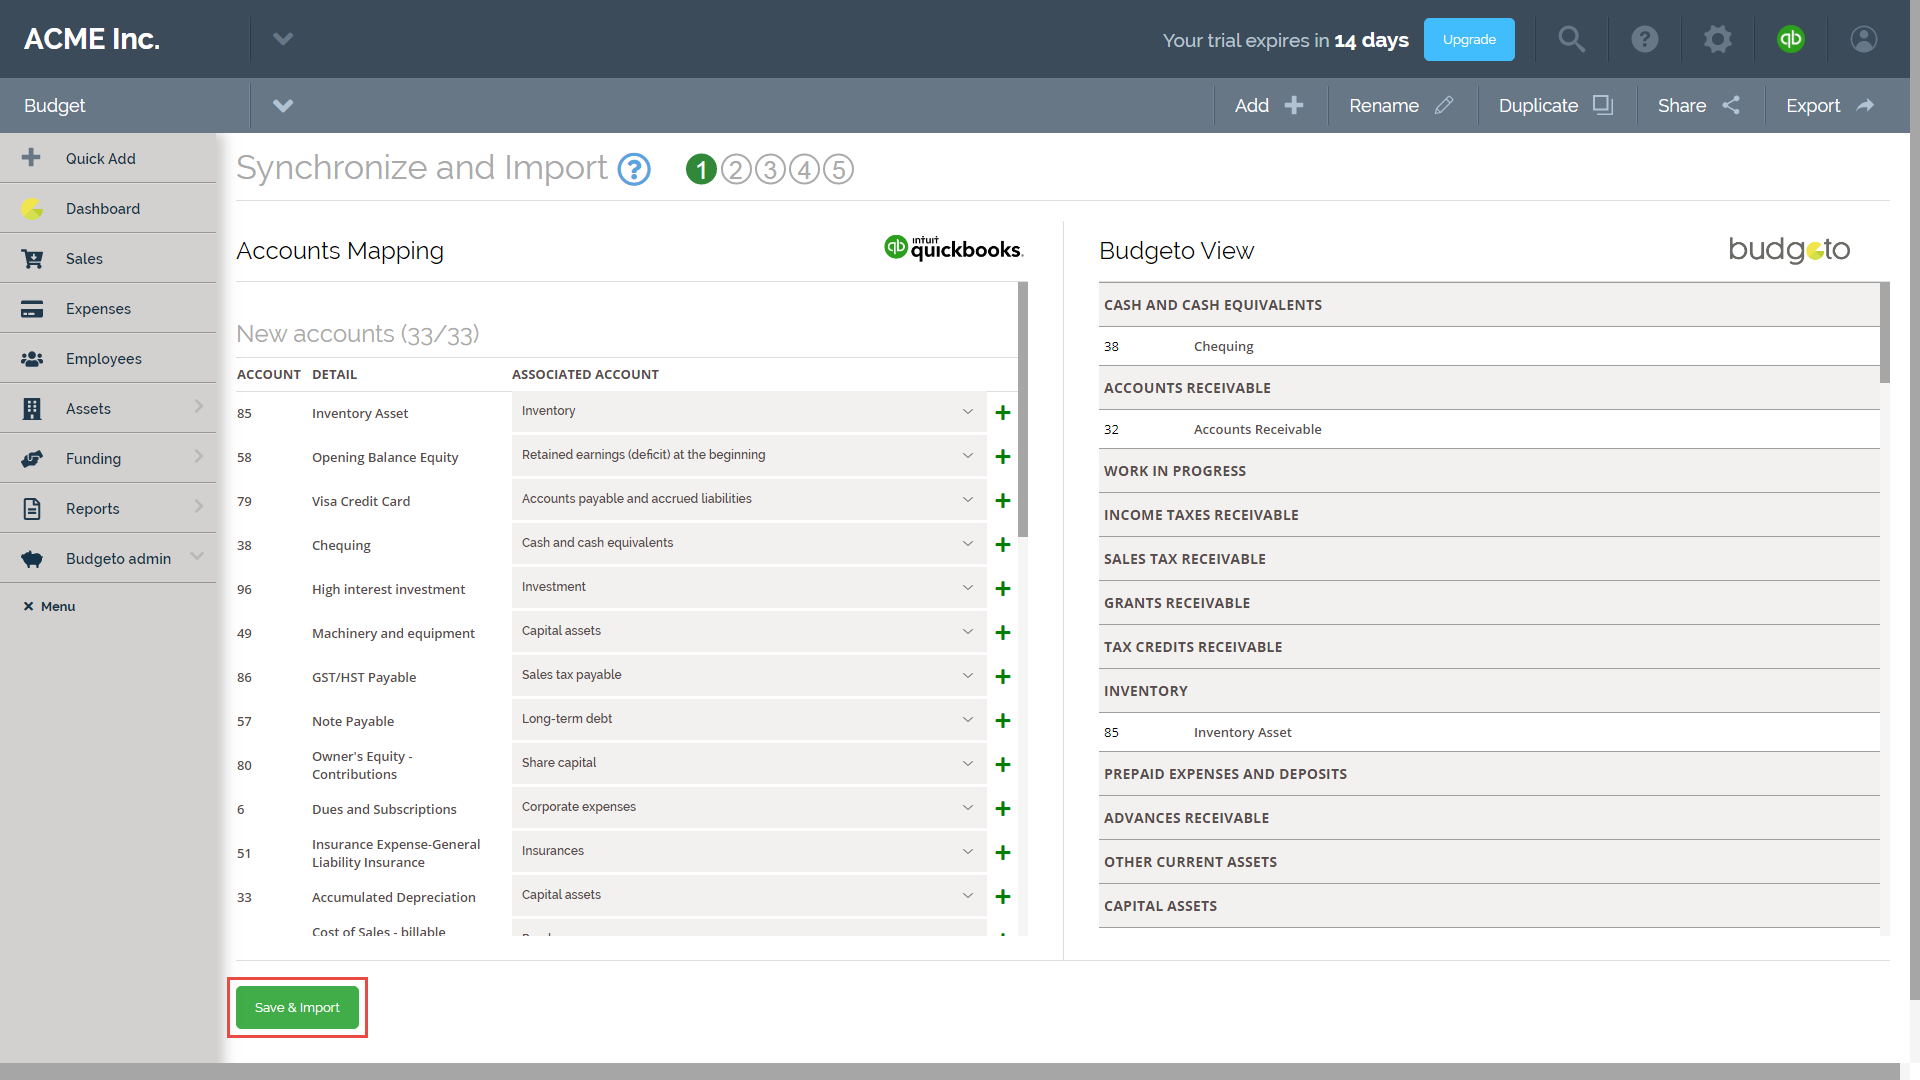Click the Upgrade button in the top bar
The width and height of the screenshot is (1920, 1080).
[x=1469, y=39]
